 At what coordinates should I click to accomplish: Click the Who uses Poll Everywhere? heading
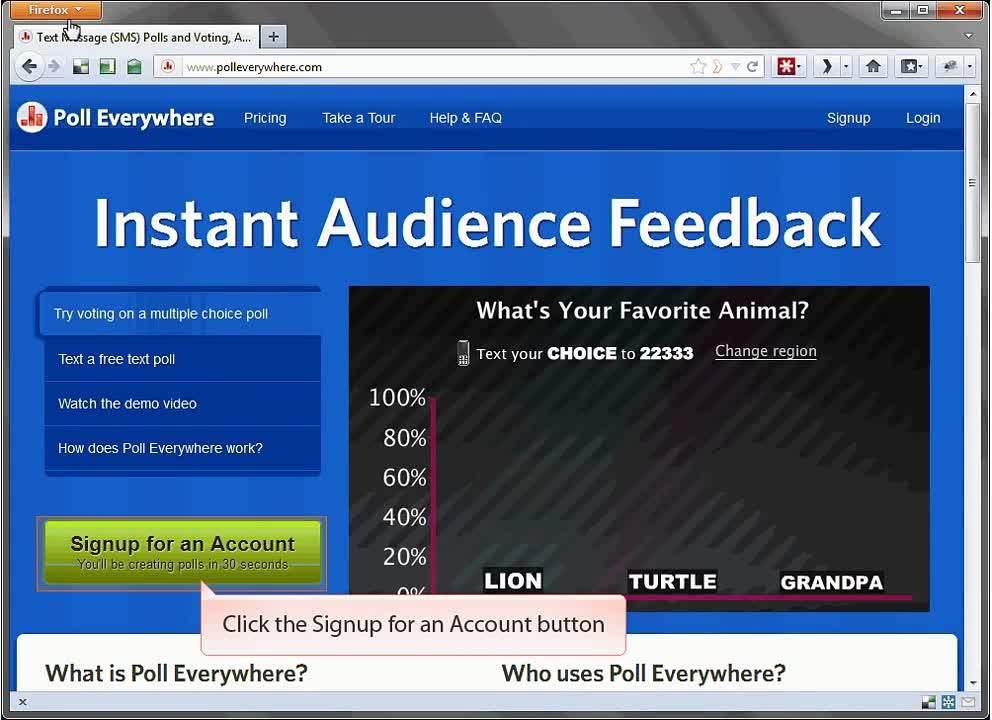pos(643,673)
